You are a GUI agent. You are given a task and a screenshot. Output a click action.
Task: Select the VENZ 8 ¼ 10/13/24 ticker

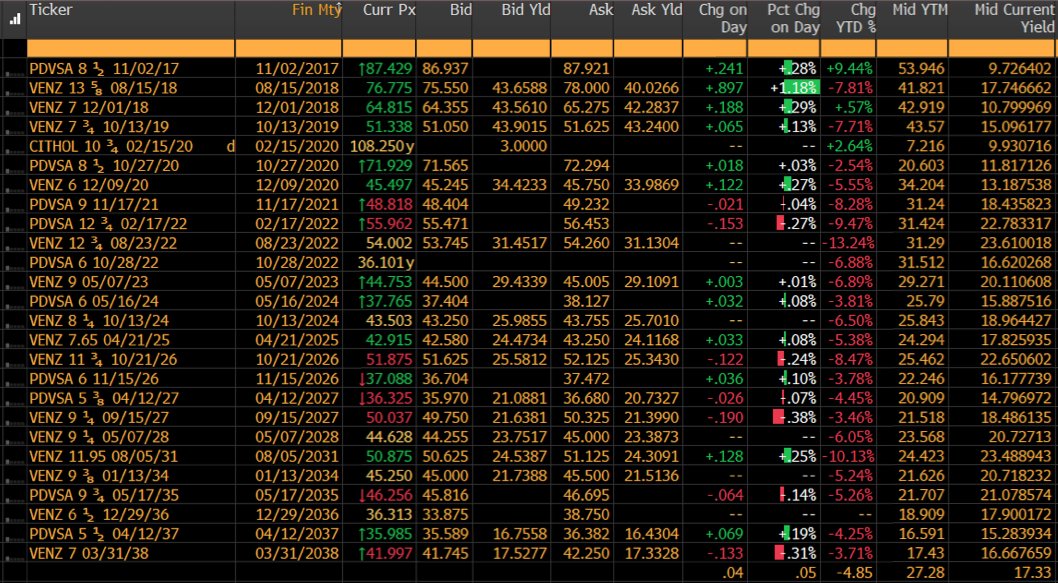[x=99, y=321]
